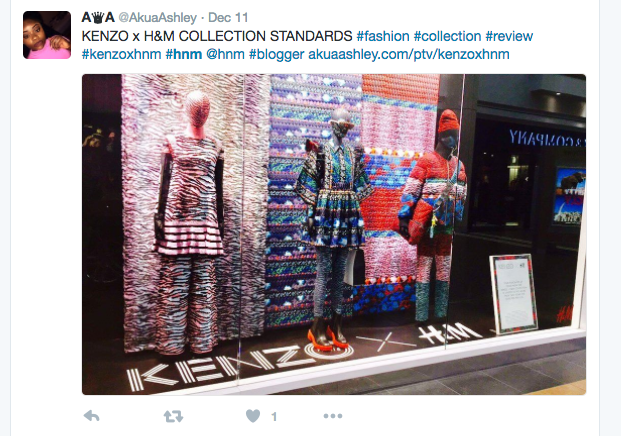Click the reply arrow icon
Screen dimensions: 621x436
click(91, 416)
